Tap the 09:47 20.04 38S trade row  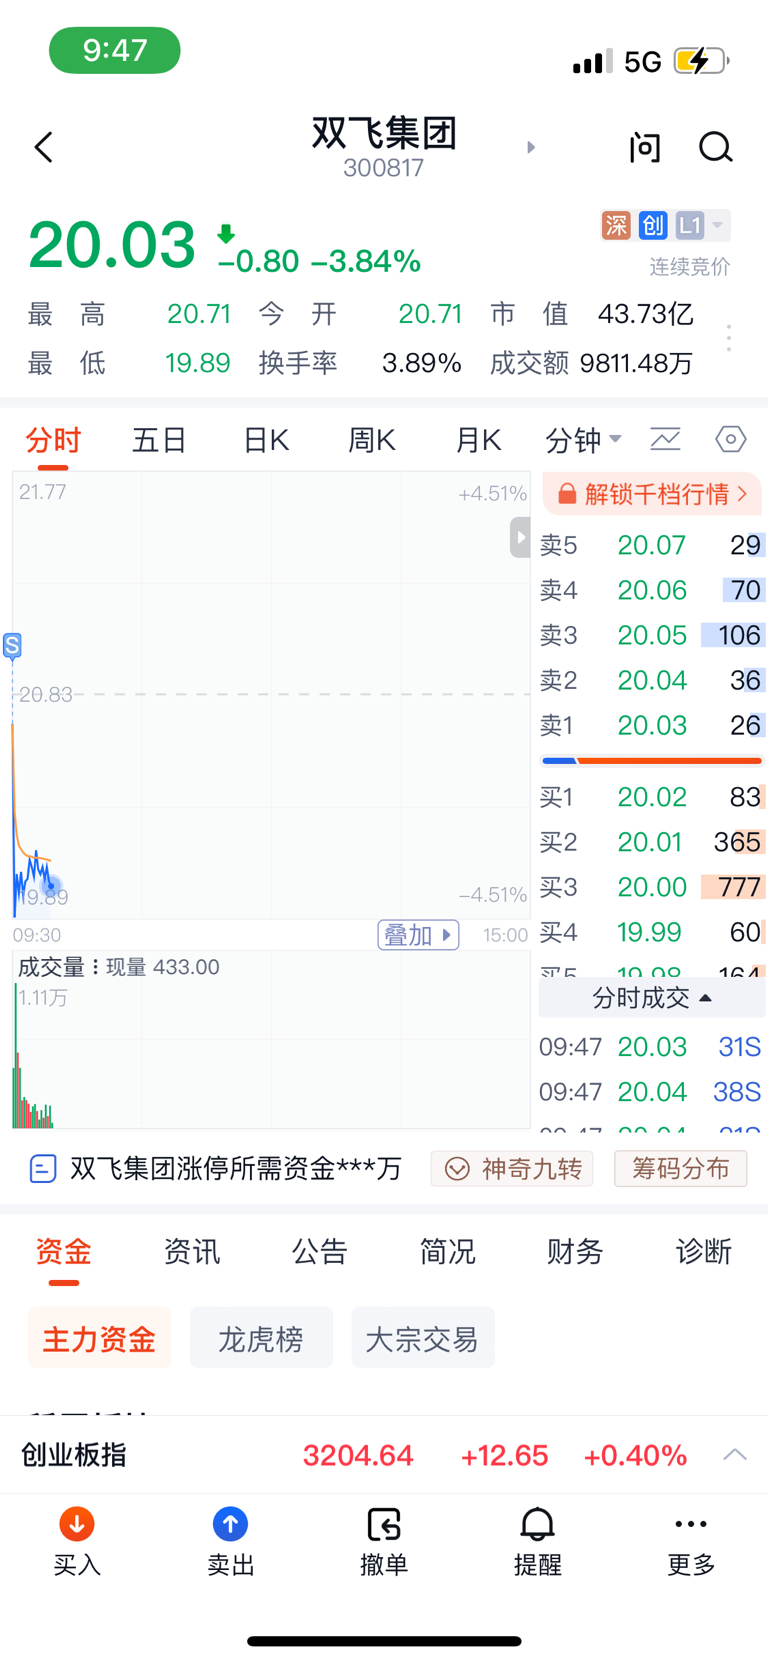click(651, 1092)
